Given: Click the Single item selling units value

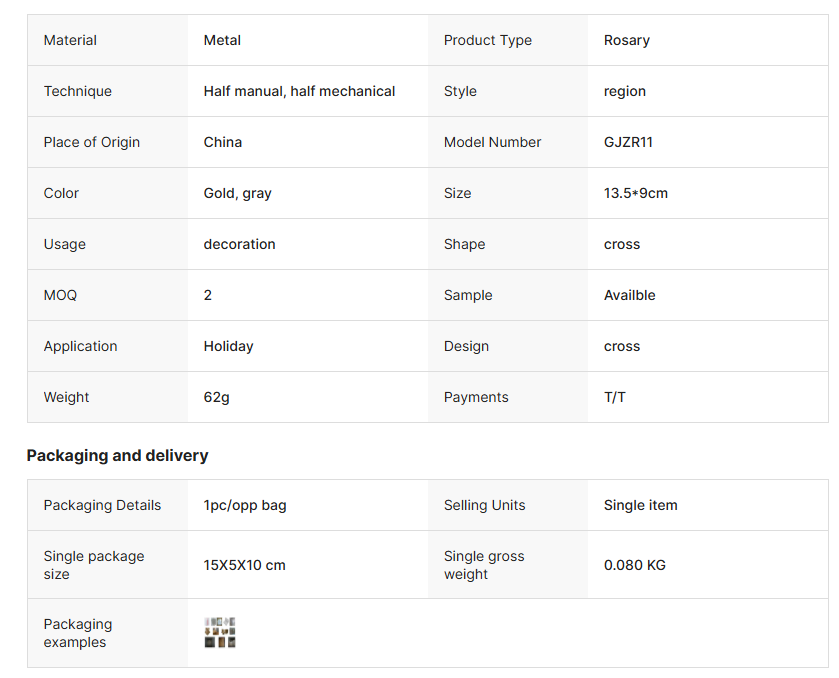Looking at the screenshot, I should 640,505.
